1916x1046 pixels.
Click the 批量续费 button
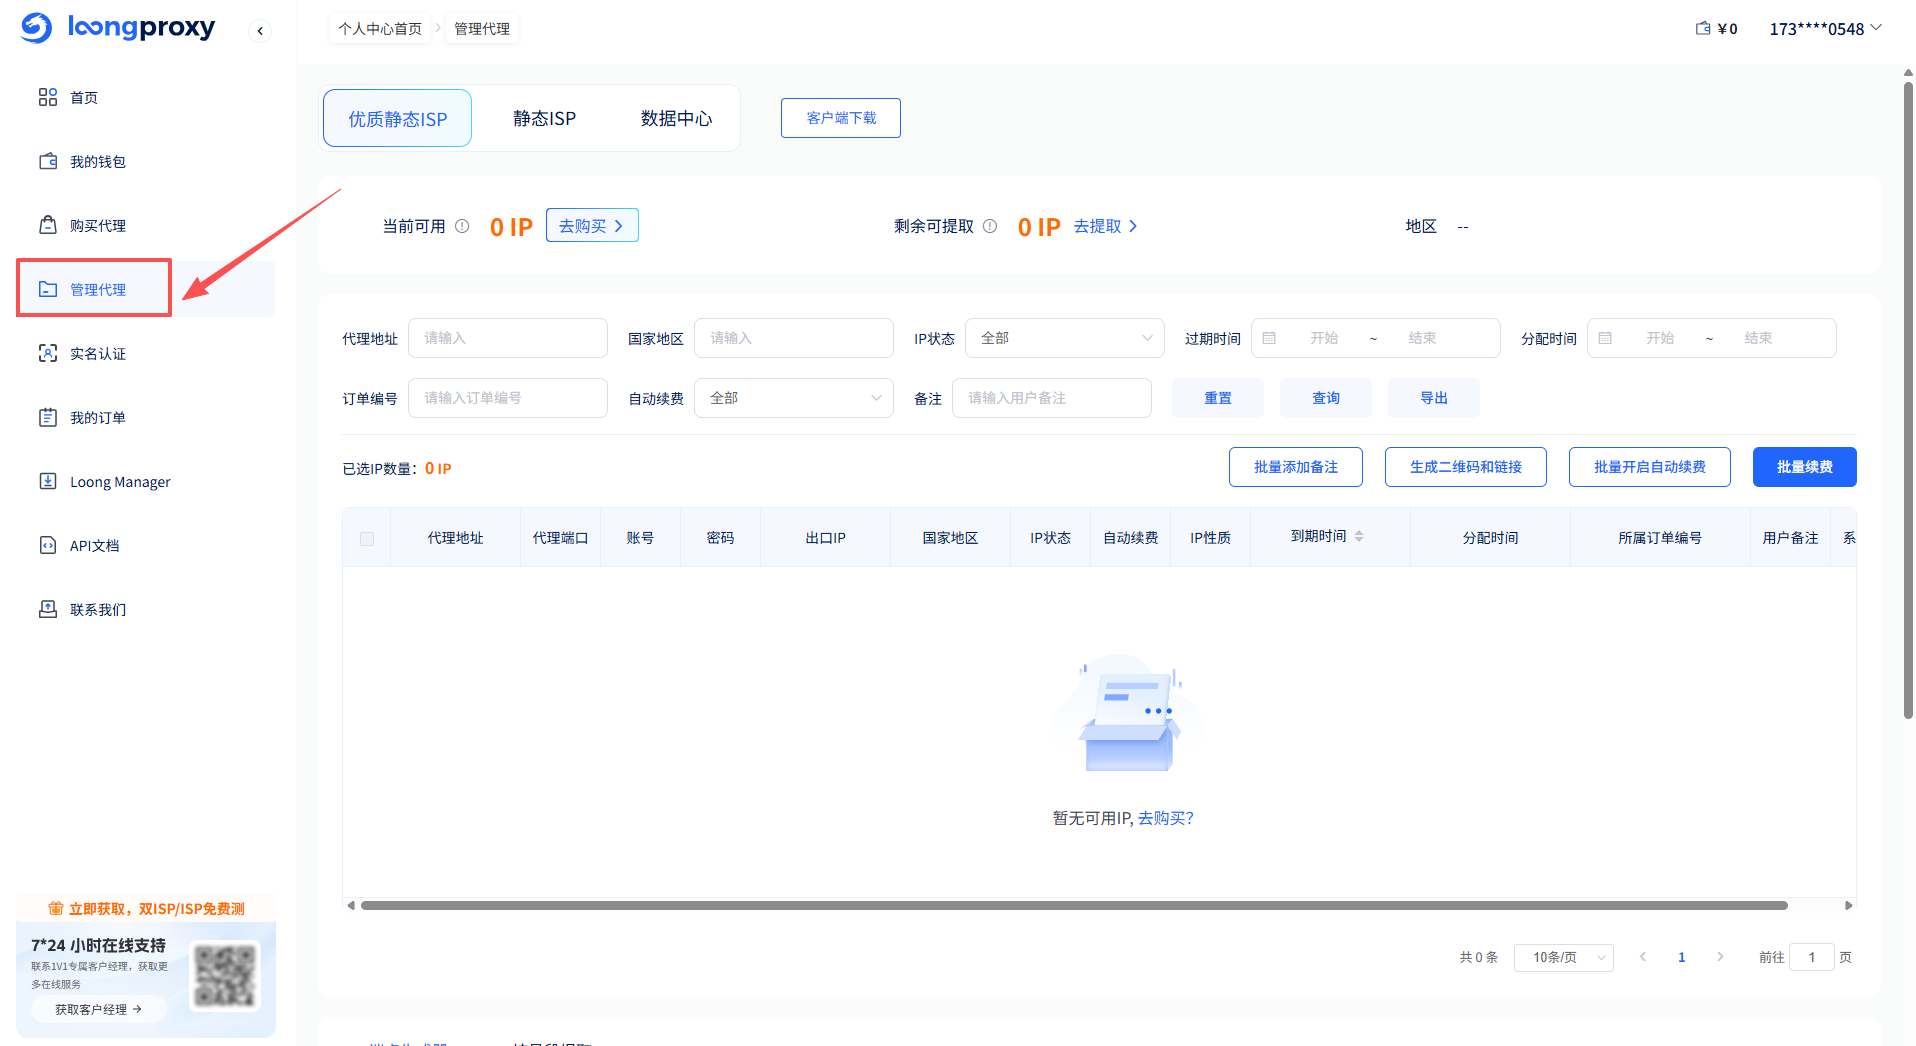(1804, 467)
